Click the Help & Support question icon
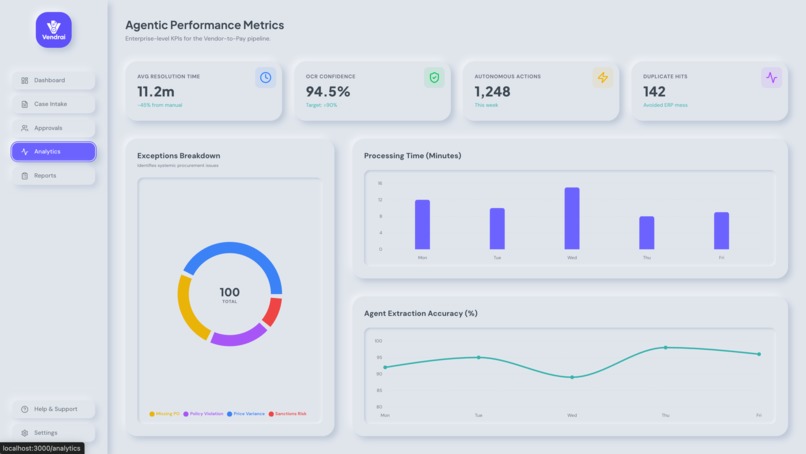This screenshot has height=454, width=806. (25, 409)
